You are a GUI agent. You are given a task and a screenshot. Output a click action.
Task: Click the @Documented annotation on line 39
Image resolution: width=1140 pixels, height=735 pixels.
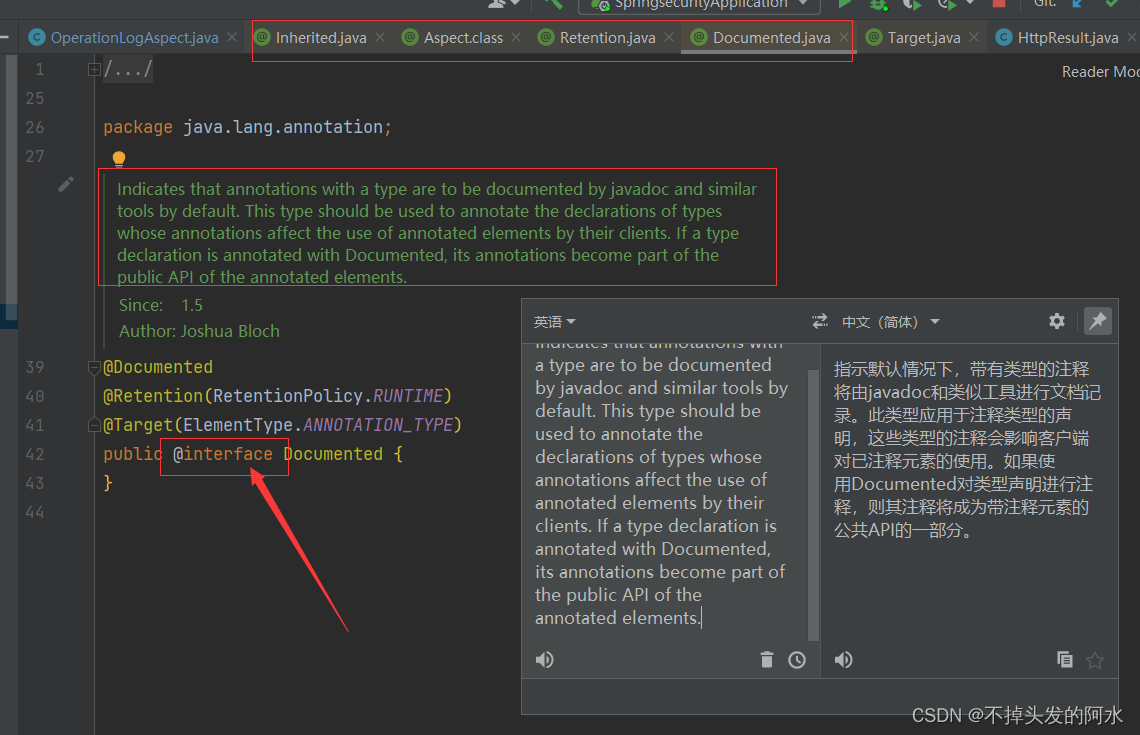pyautogui.click(x=158, y=367)
